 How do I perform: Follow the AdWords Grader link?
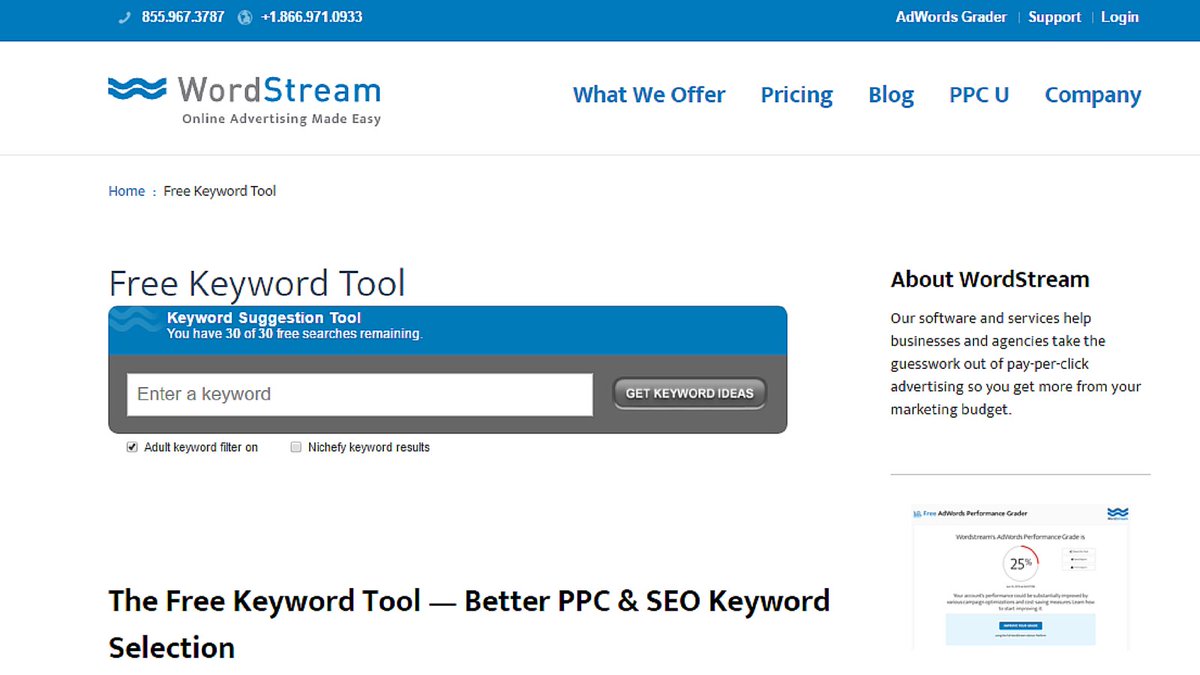click(950, 16)
